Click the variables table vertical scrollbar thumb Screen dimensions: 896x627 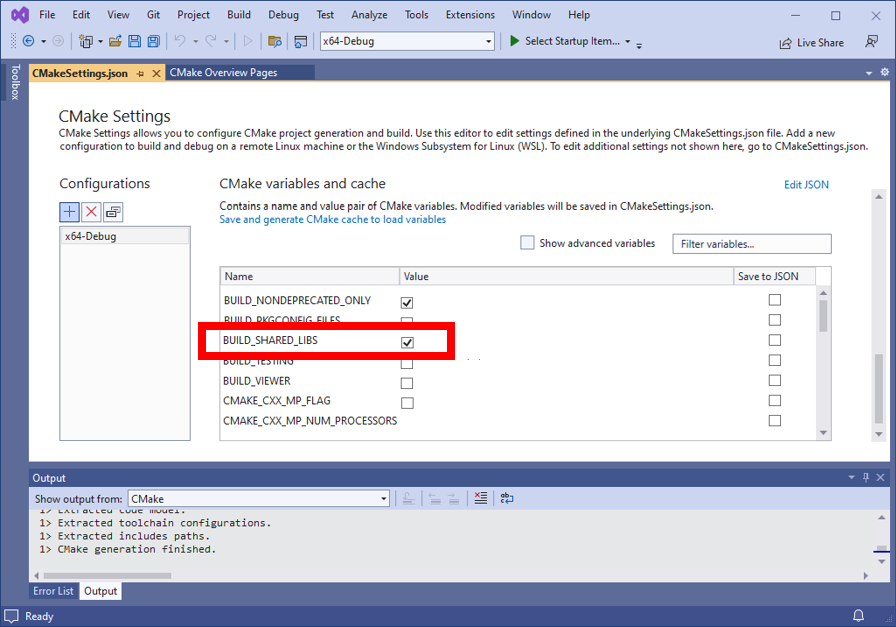[x=823, y=316]
